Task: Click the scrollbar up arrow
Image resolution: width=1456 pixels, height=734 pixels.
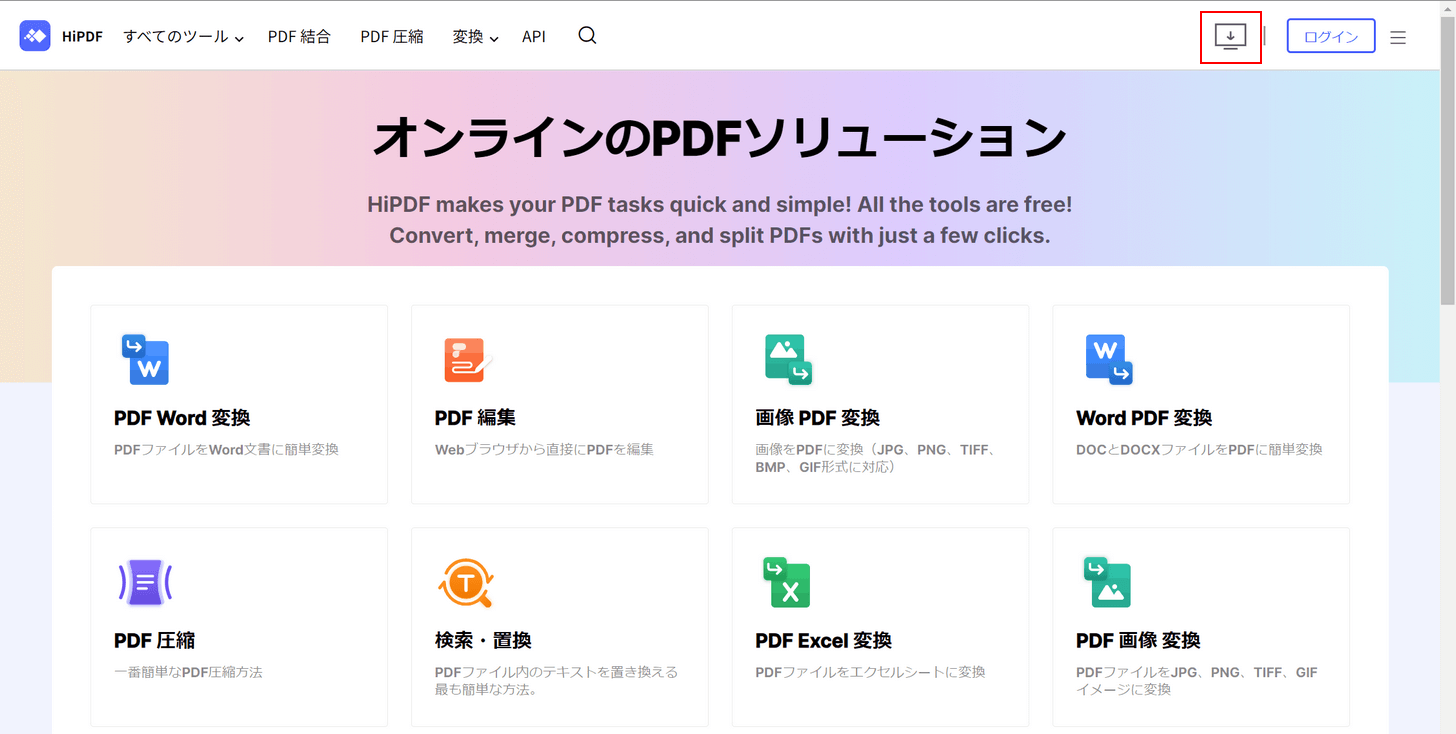Action: (x=1448, y=7)
